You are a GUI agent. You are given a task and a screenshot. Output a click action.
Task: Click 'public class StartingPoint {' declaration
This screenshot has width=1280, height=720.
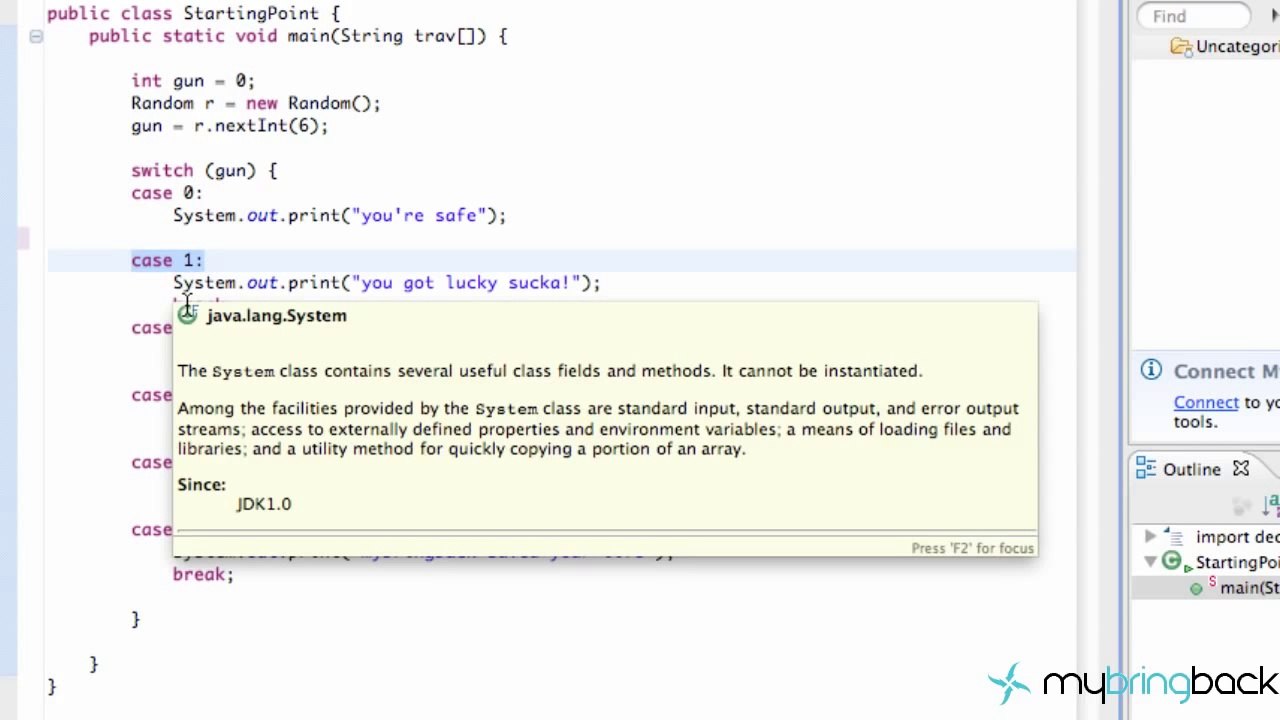pyautogui.click(x=193, y=14)
